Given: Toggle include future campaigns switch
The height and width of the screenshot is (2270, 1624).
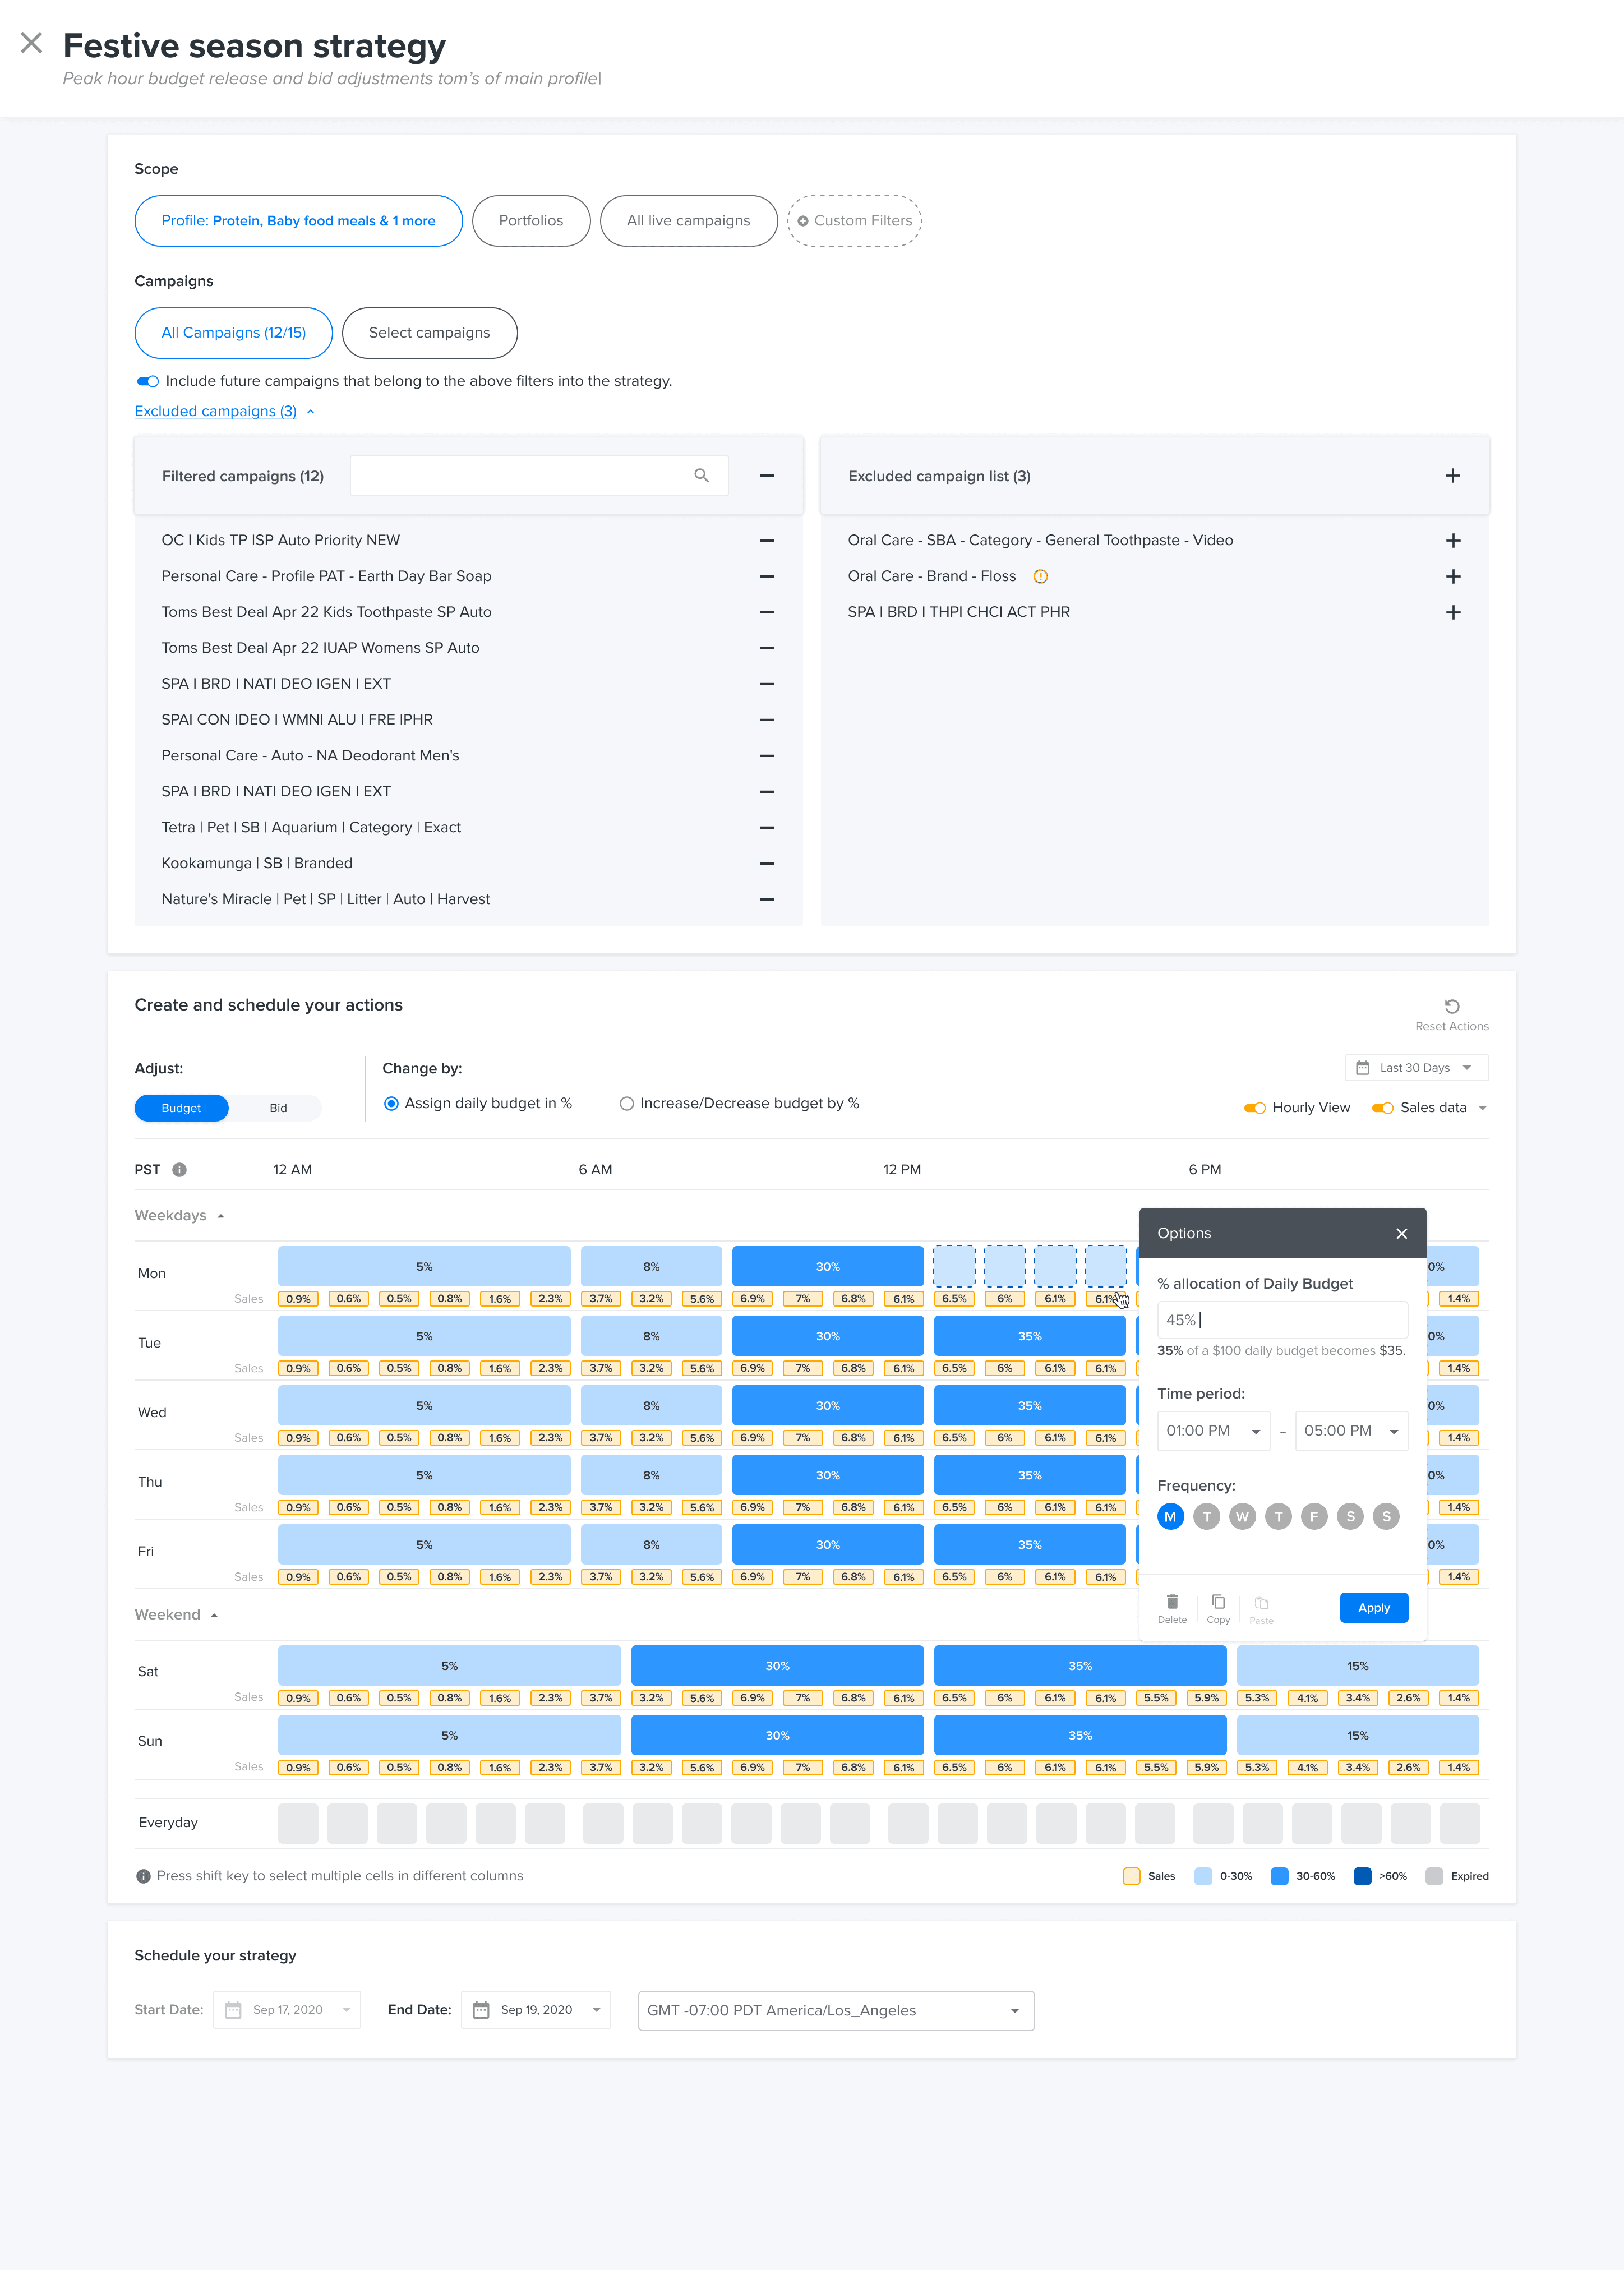Looking at the screenshot, I should (x=148, y=381).
